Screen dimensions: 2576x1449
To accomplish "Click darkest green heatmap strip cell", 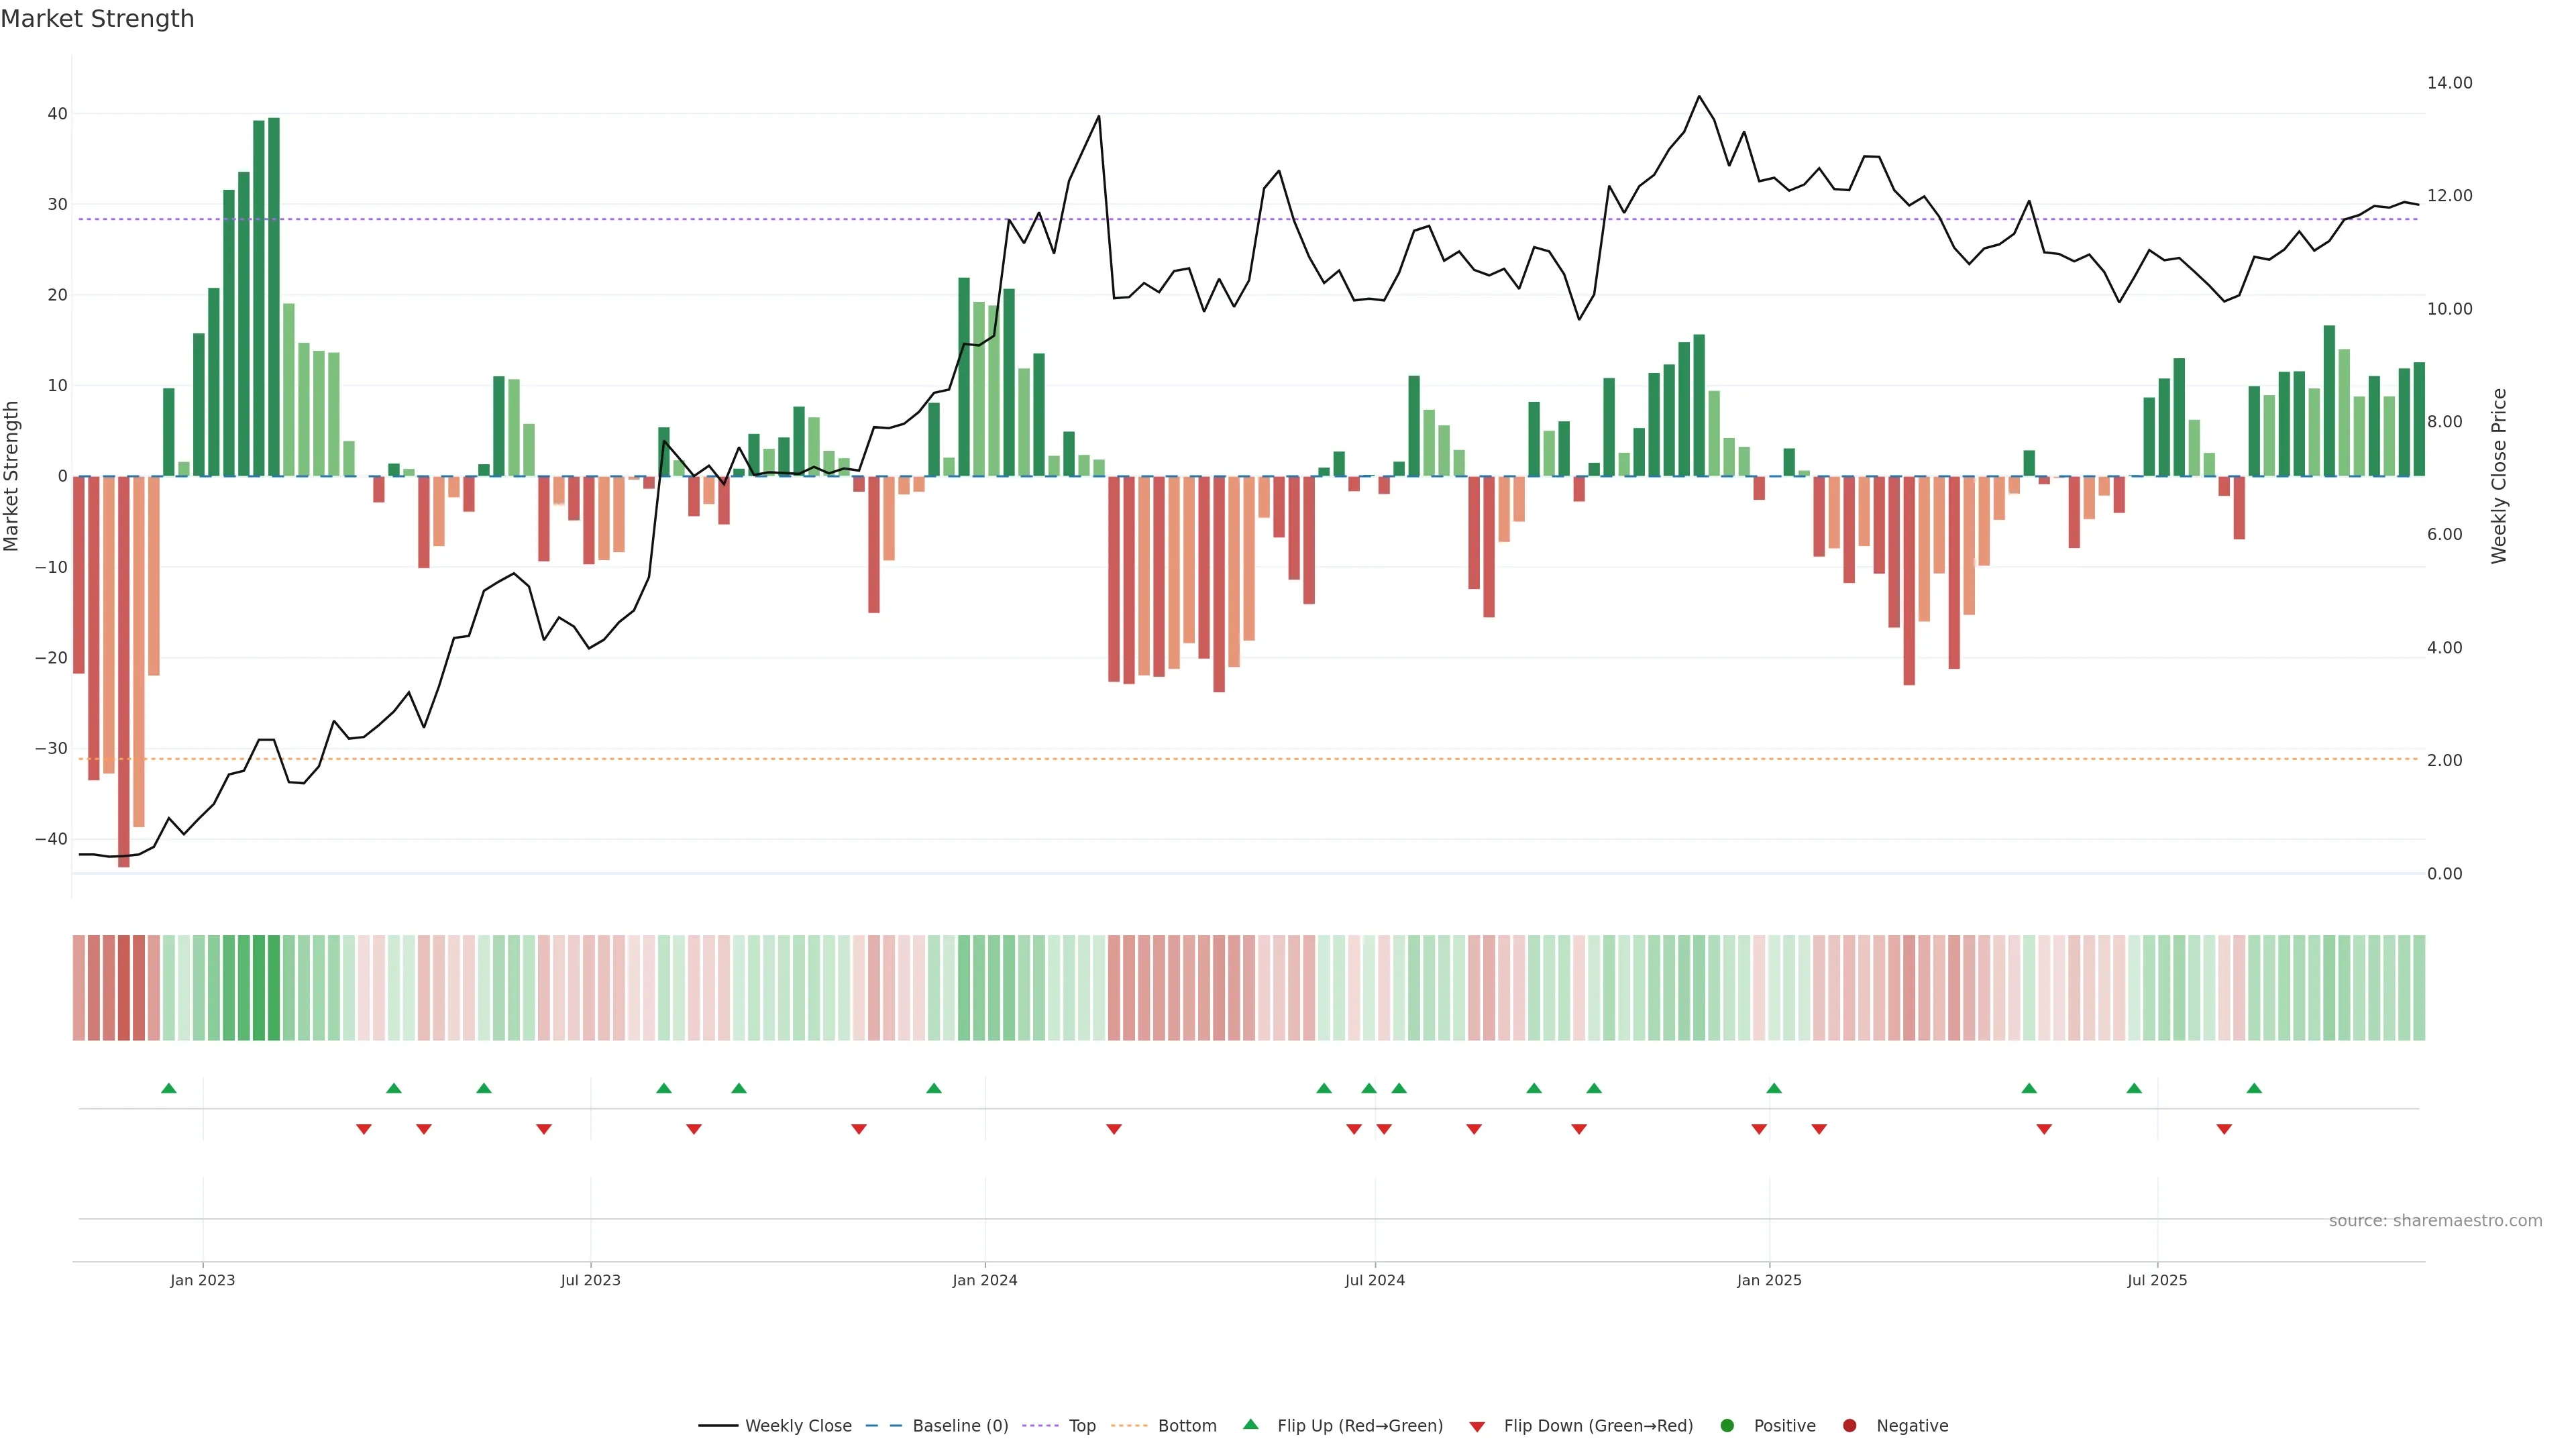I will (274, 988).
